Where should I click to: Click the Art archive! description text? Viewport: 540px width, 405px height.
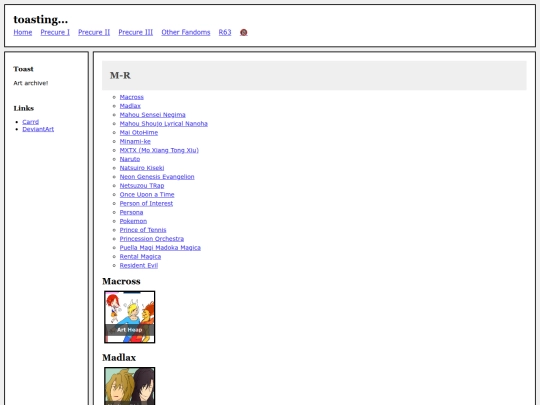coord(31,83)
